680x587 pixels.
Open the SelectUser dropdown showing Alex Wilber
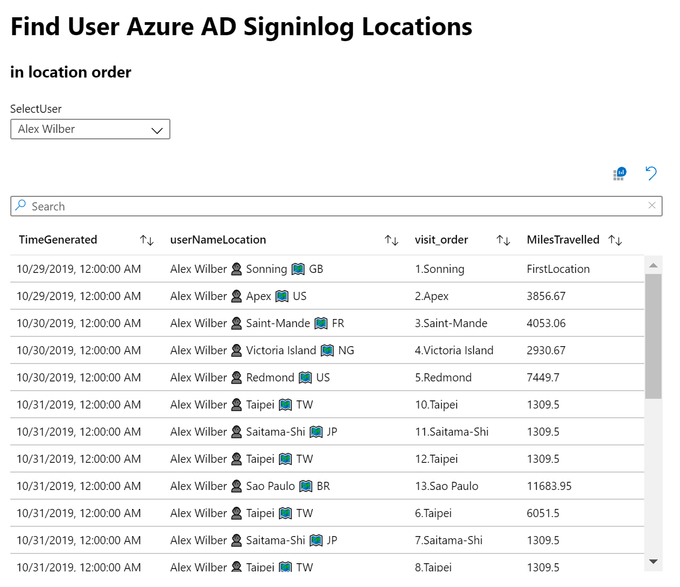coord(90,129)
